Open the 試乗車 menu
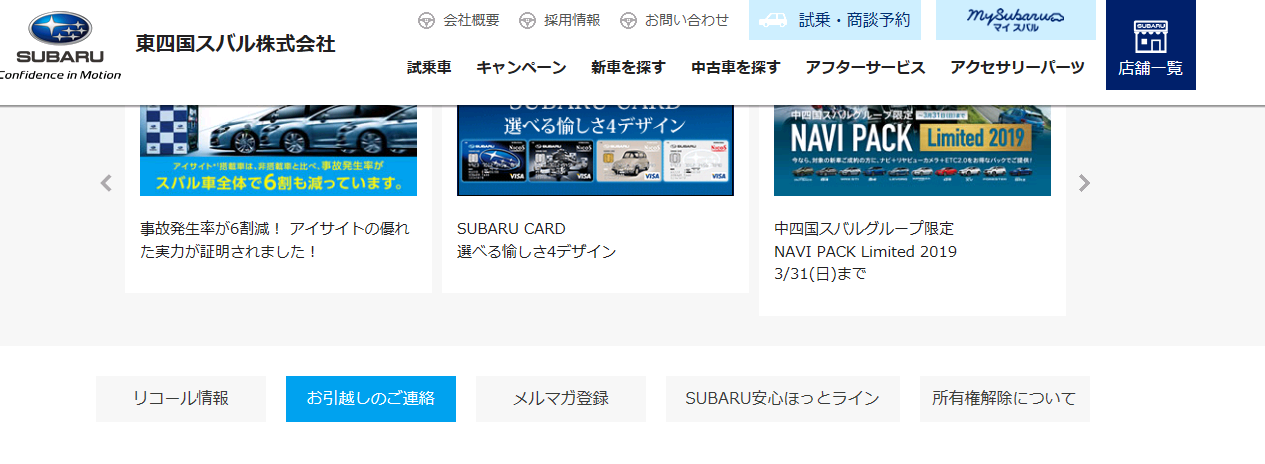The image size is (1265, 464). [x=429, y=68]
